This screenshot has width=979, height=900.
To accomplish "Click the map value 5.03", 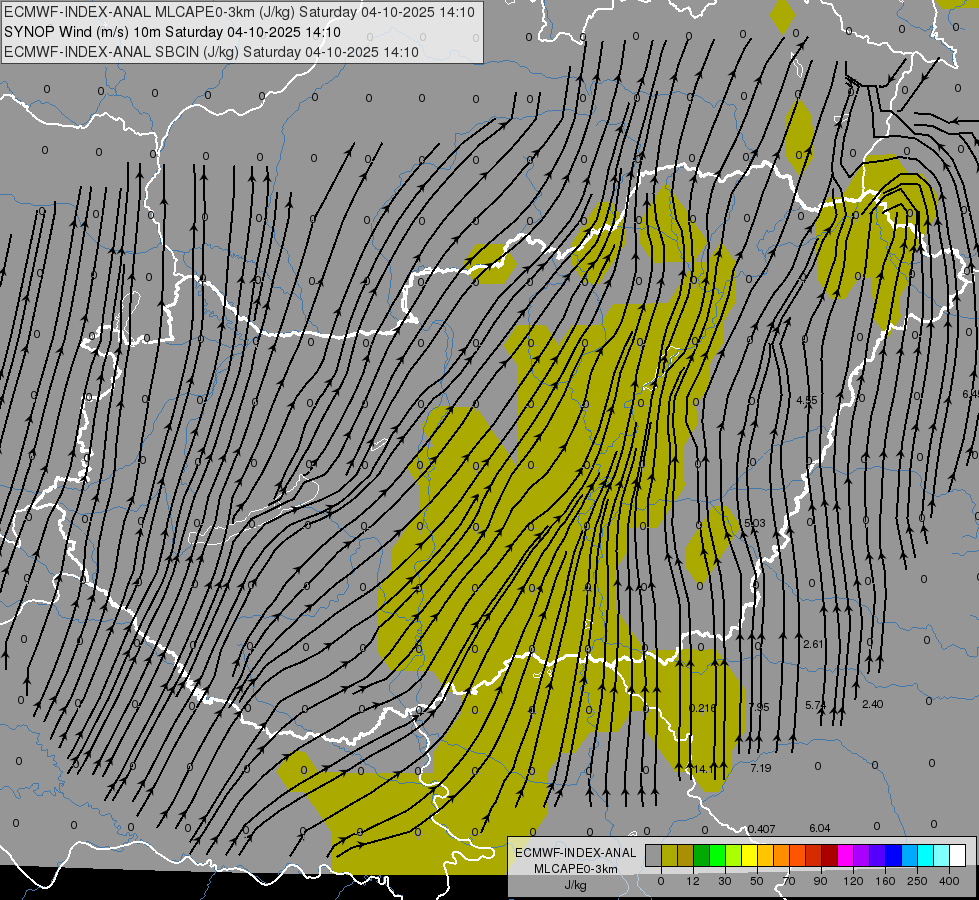I will coord(754,523).
